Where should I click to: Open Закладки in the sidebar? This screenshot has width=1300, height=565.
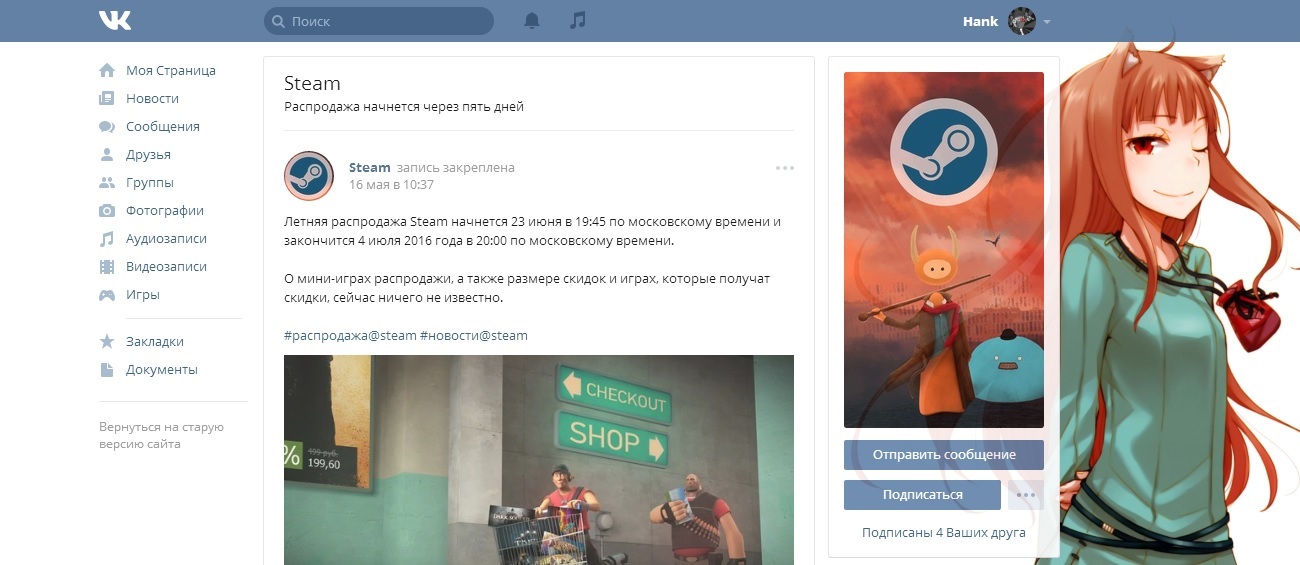pyautogui.click(x=155, y=341)
